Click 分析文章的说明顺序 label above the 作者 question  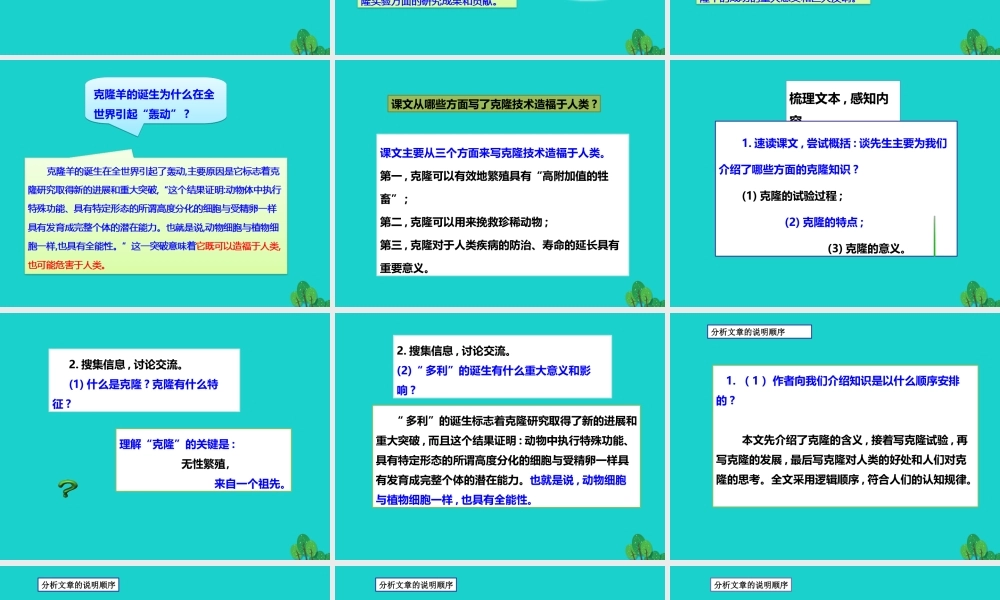[x=759, y=332]
